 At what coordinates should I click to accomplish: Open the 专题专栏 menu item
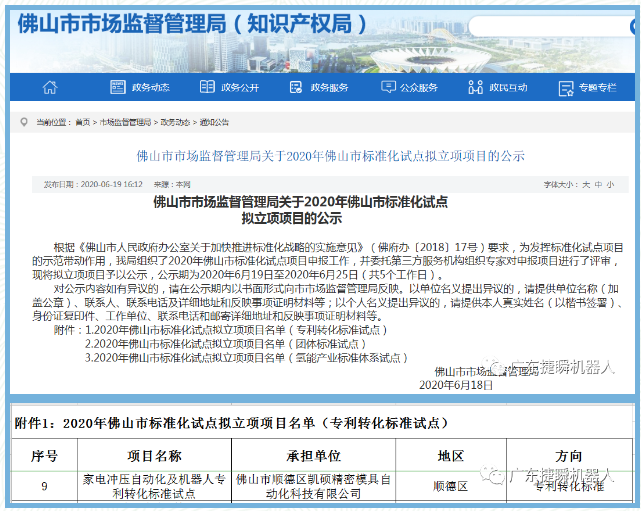tap(597, 87)
